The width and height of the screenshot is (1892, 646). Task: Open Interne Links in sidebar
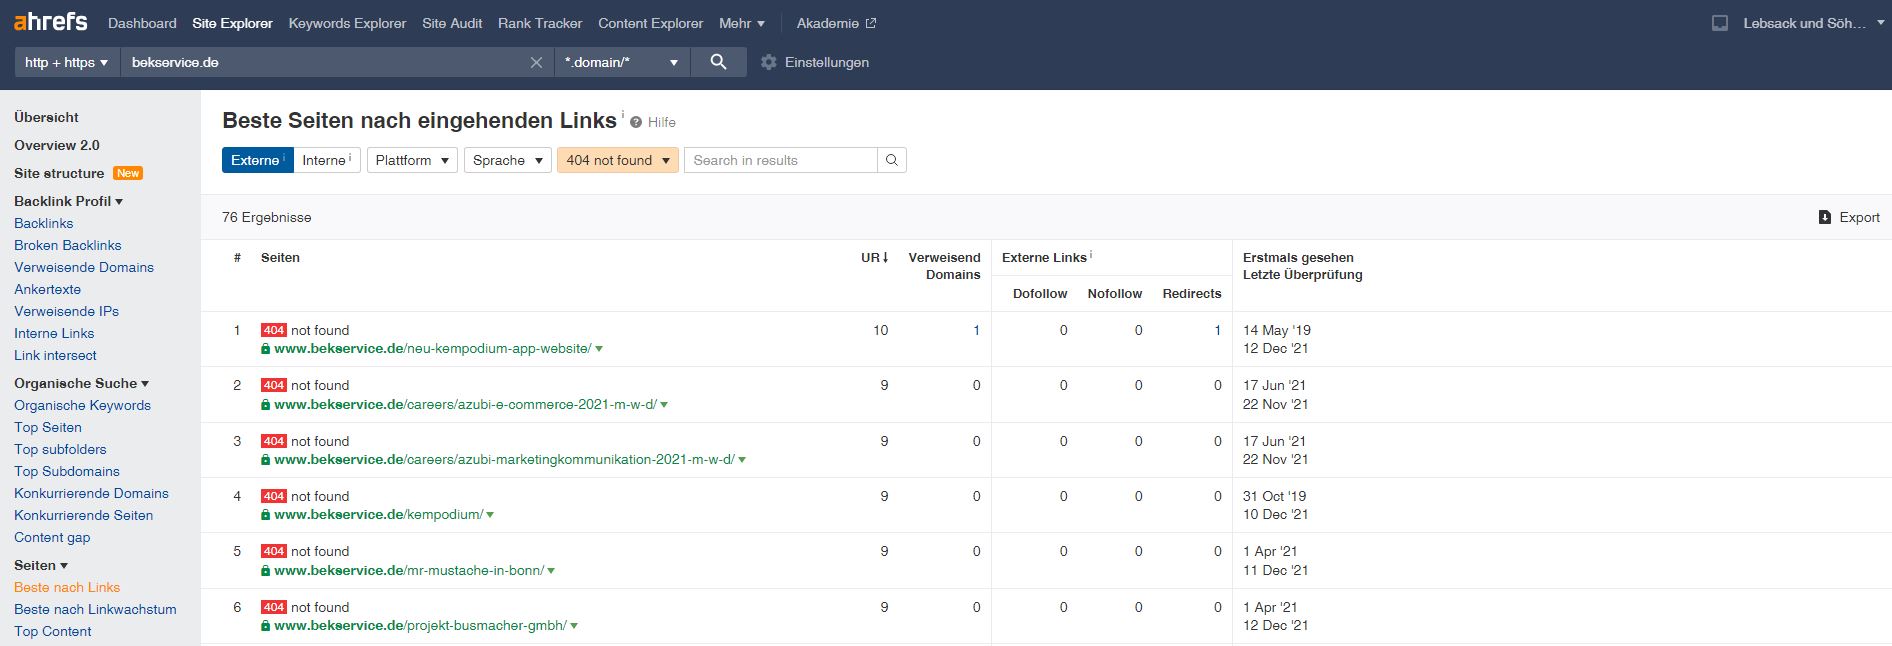coord(54,333)
